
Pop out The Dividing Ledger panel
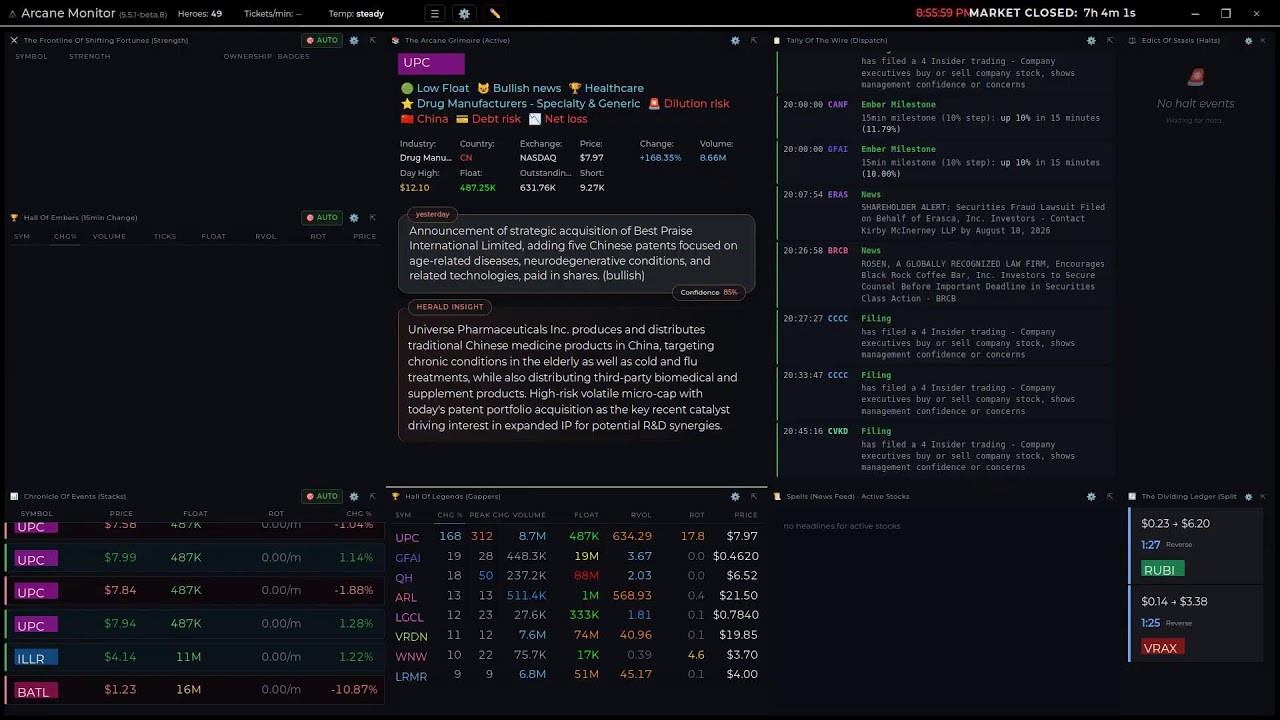[1262, 496]
